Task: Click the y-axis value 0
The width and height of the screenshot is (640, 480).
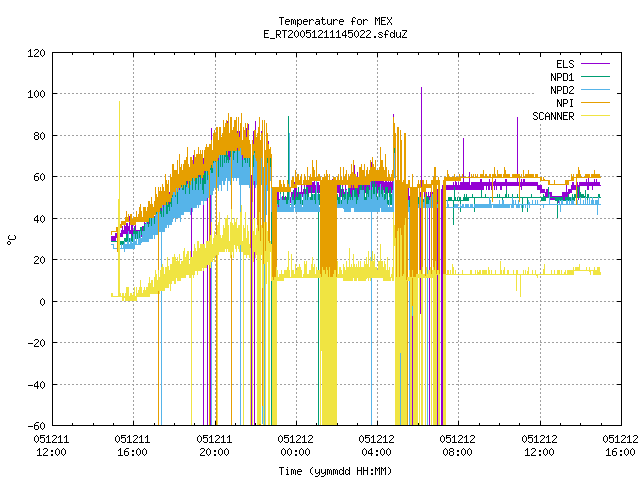Action: [x=42, y=302]
